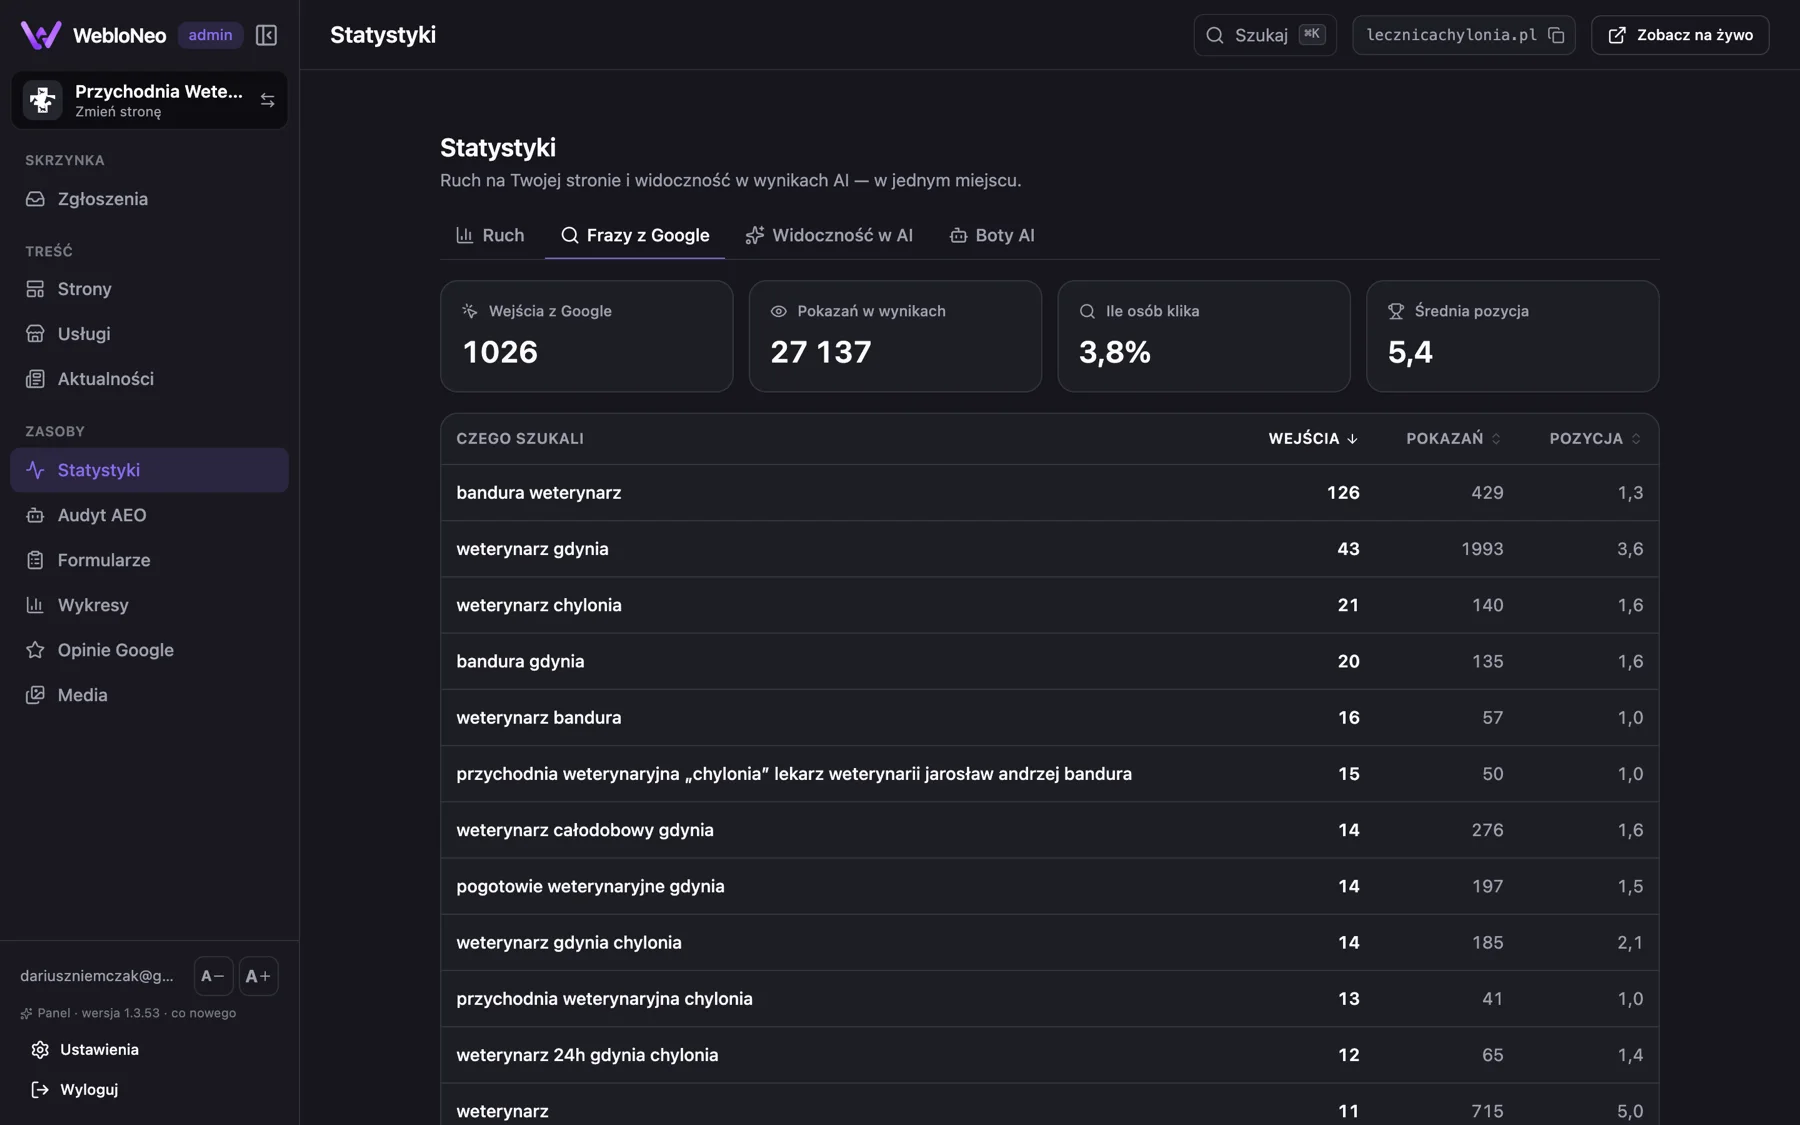
Task: Click the Wykresy bar chart icon
Action: tap(35, 605)
